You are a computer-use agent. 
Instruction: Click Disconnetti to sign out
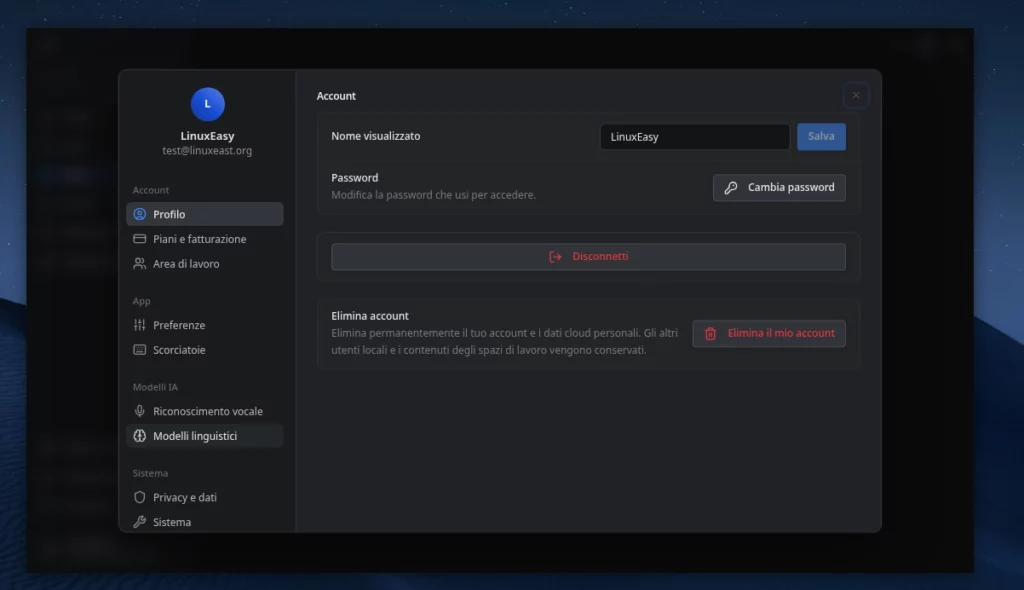pos(588,257)
